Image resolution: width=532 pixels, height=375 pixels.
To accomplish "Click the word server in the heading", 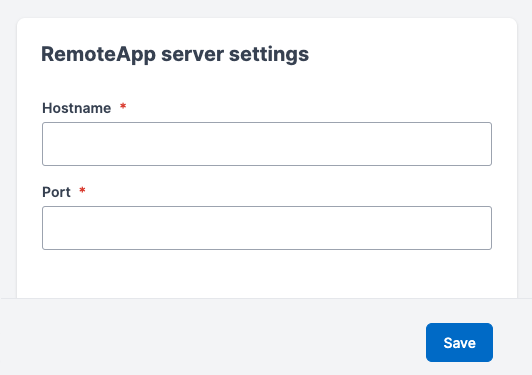I will pyautogui.click(x=192, y=54).
